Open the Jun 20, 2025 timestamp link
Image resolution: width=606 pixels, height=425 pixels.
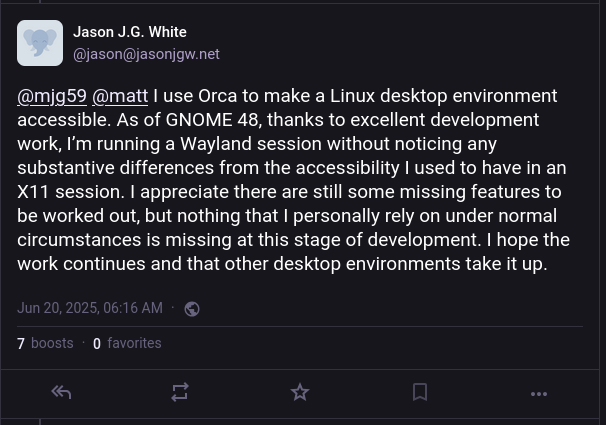[90, 308]
